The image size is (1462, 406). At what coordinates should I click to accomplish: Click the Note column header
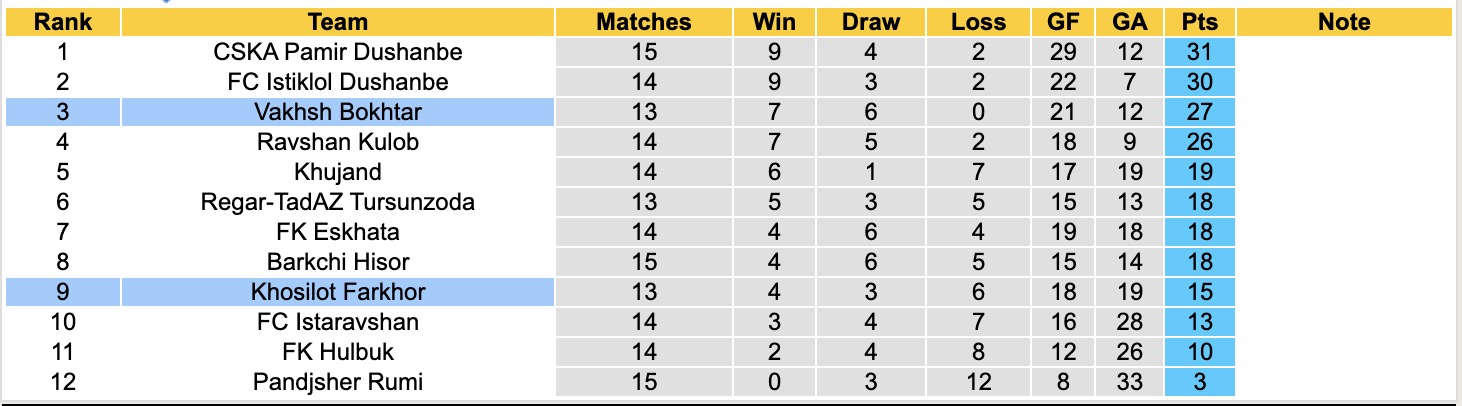[x=1344, y=22]
